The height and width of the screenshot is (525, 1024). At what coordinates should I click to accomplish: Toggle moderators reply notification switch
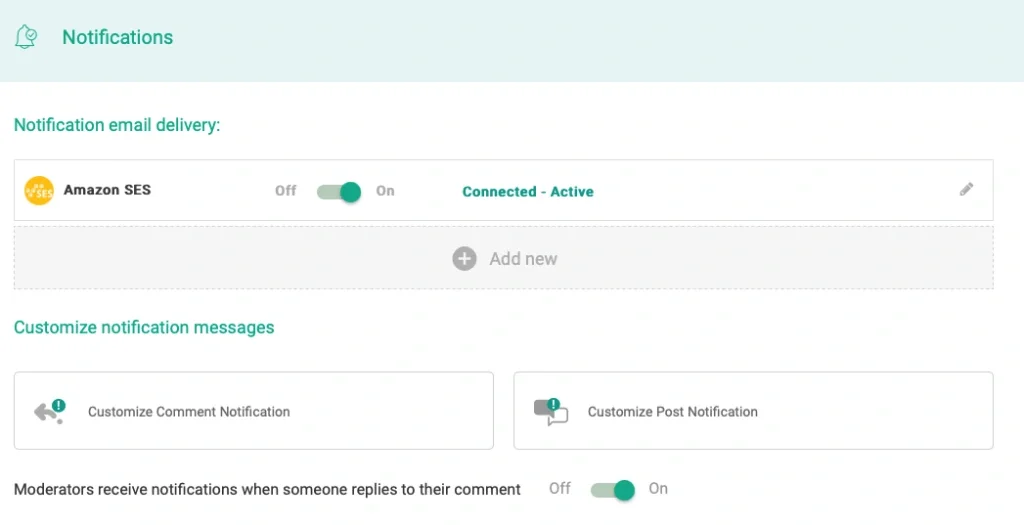click(x=612, y=489)
